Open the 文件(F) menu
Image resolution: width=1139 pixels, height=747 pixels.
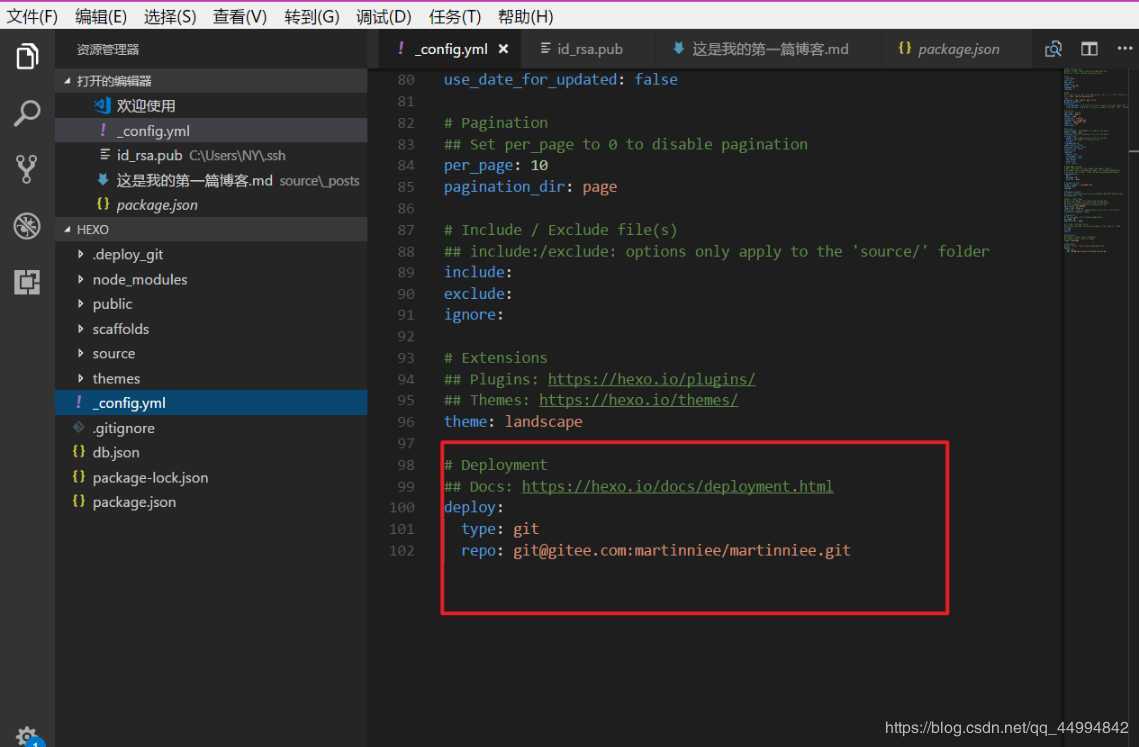pyautogui.click(x=32, y=16)
